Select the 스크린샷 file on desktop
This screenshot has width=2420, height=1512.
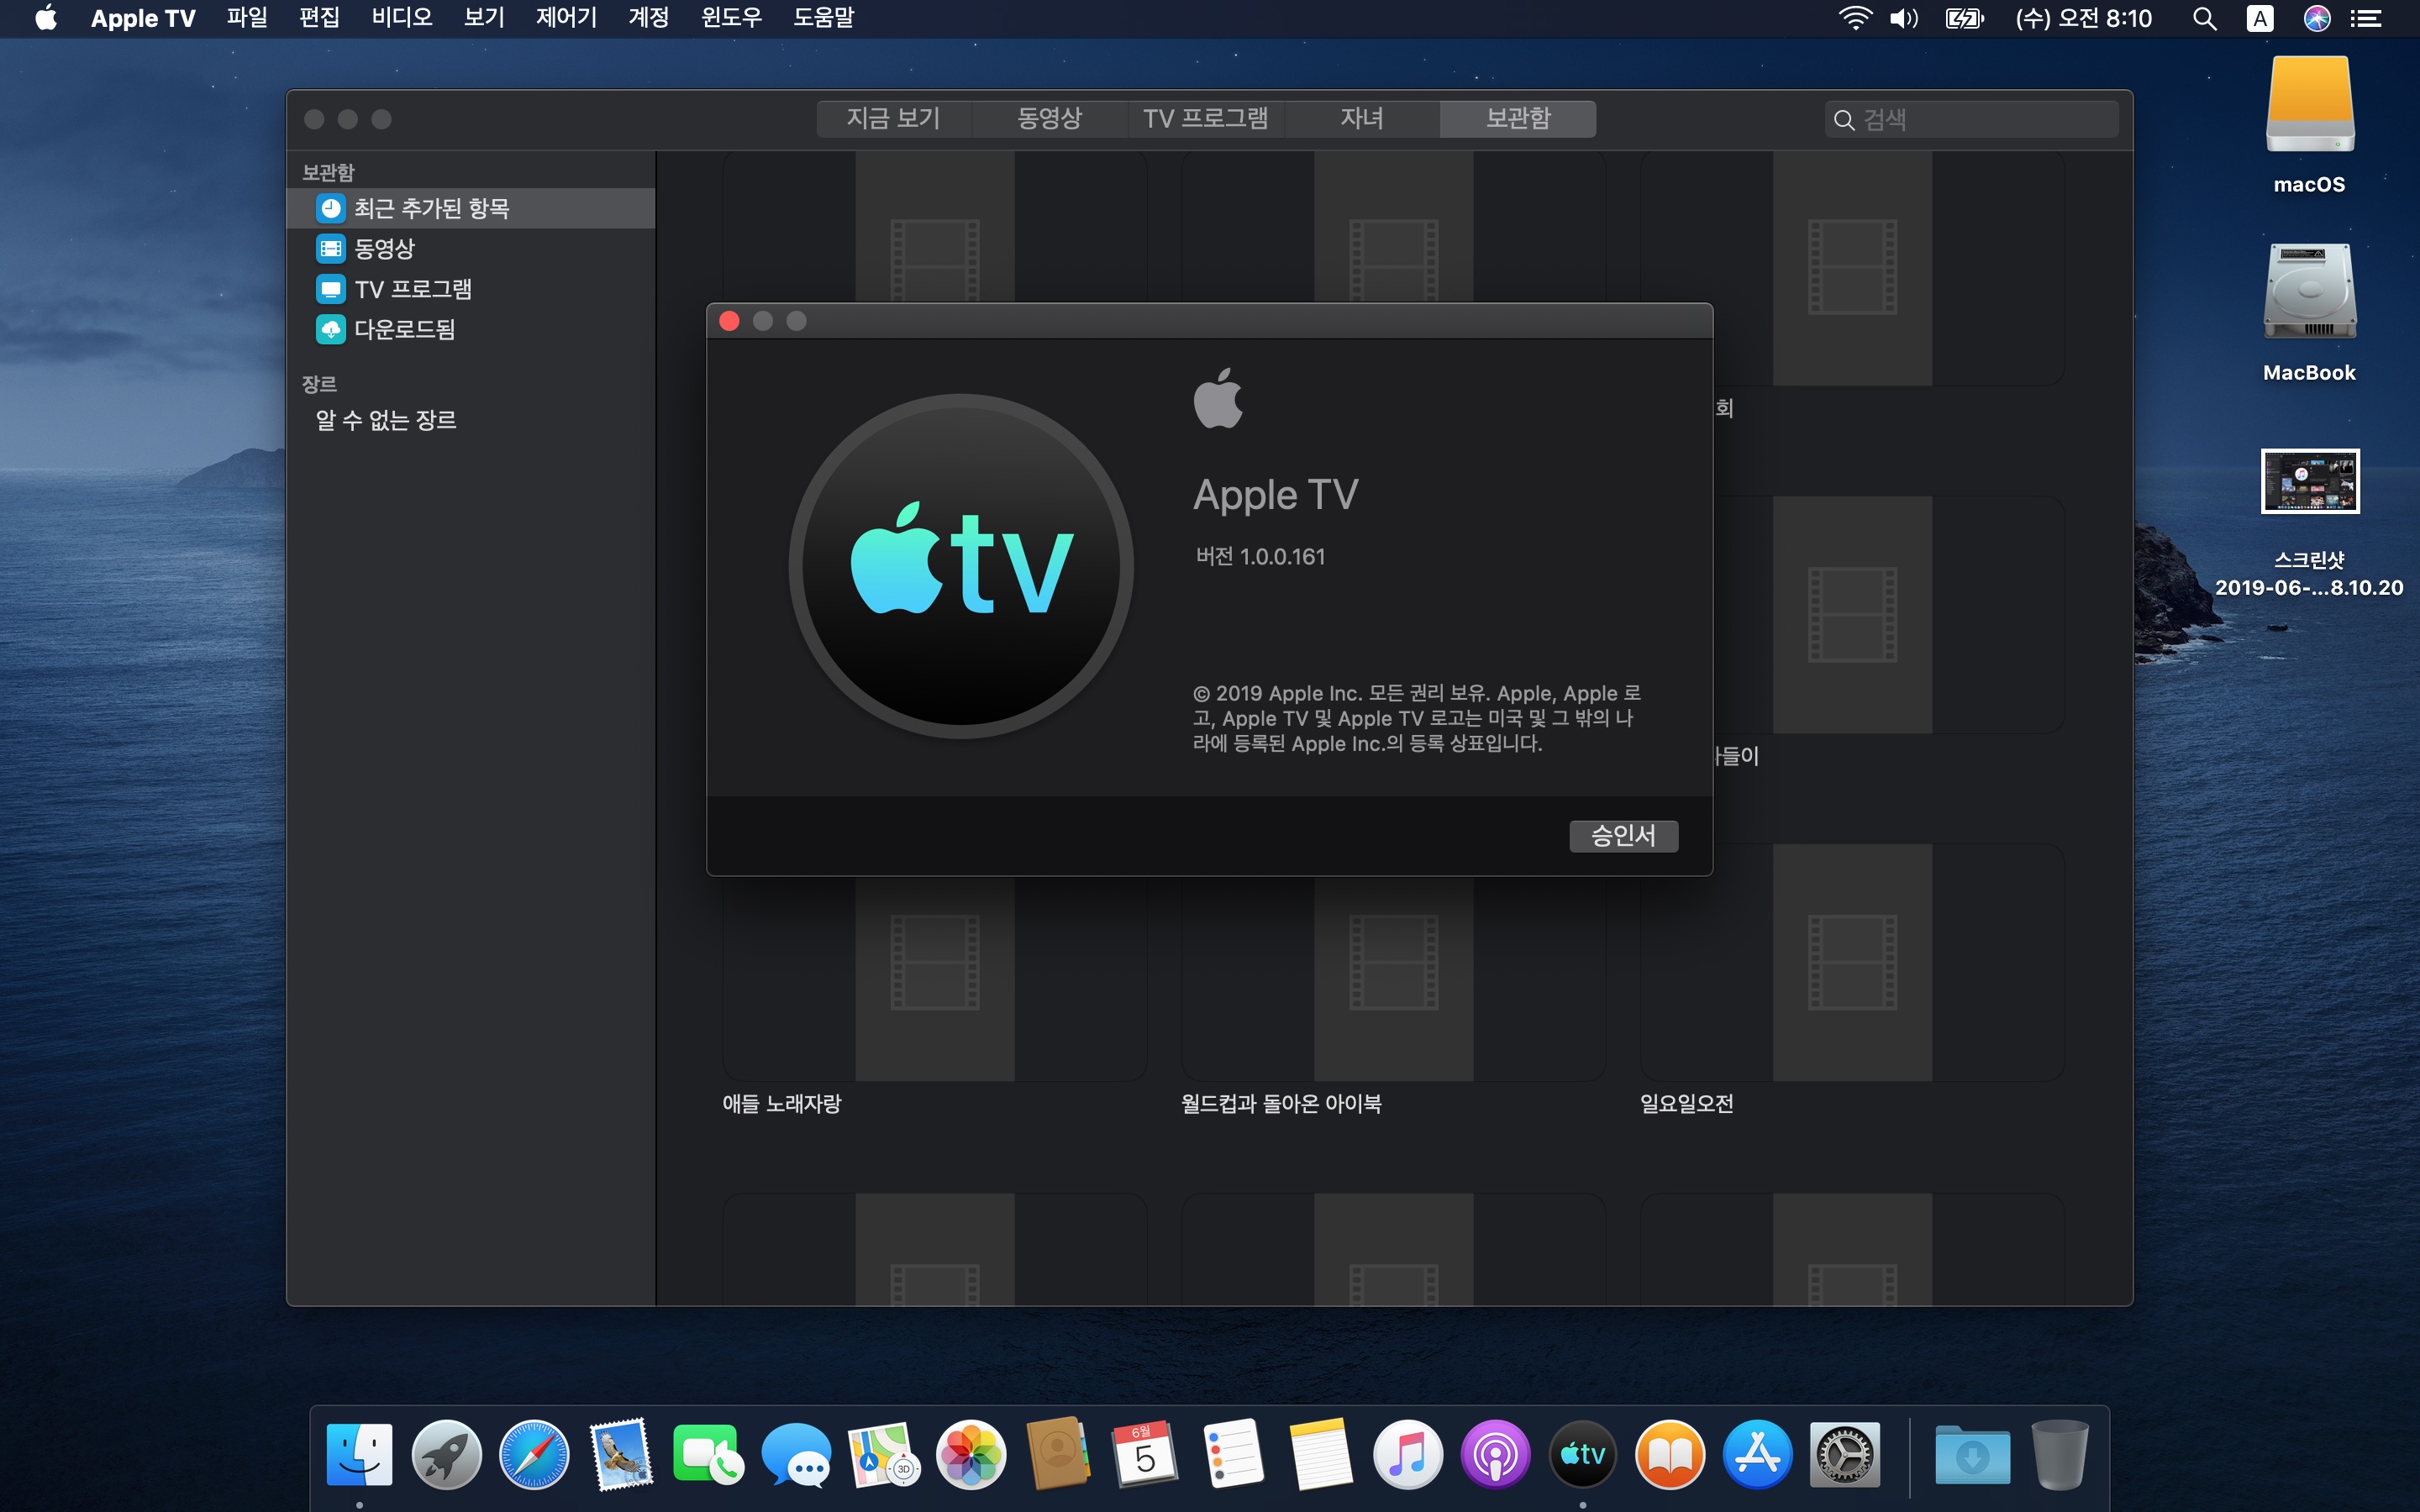(2309, 481)
